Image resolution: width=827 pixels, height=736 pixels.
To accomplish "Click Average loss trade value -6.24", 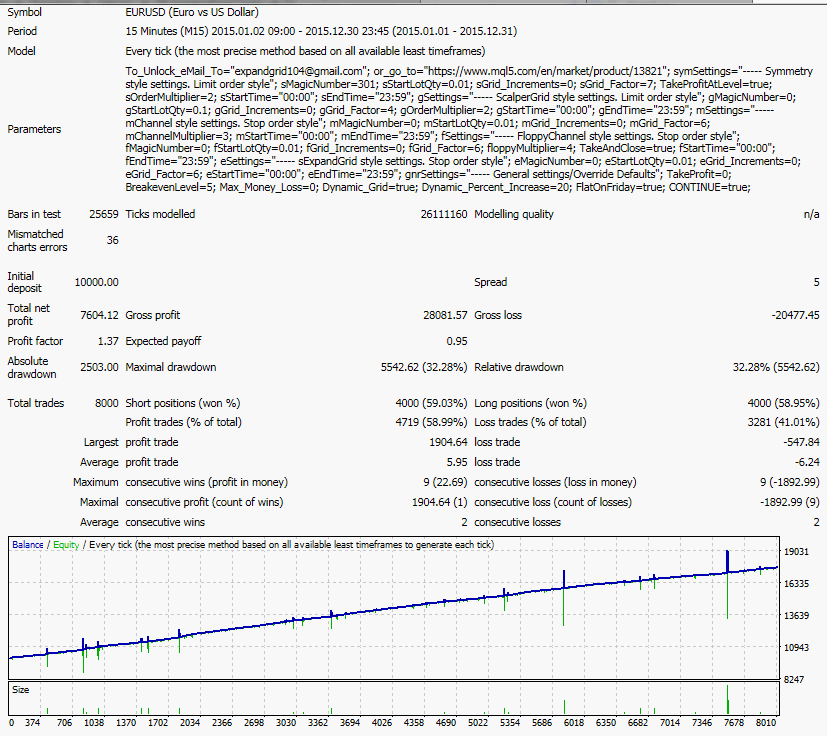I will [807, 462].
